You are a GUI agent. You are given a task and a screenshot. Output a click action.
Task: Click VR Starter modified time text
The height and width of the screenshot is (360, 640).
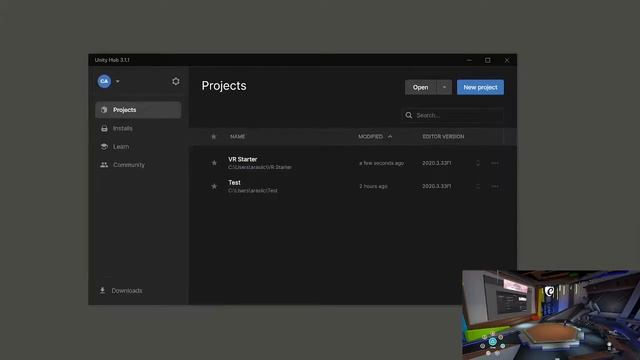(381, 163)
